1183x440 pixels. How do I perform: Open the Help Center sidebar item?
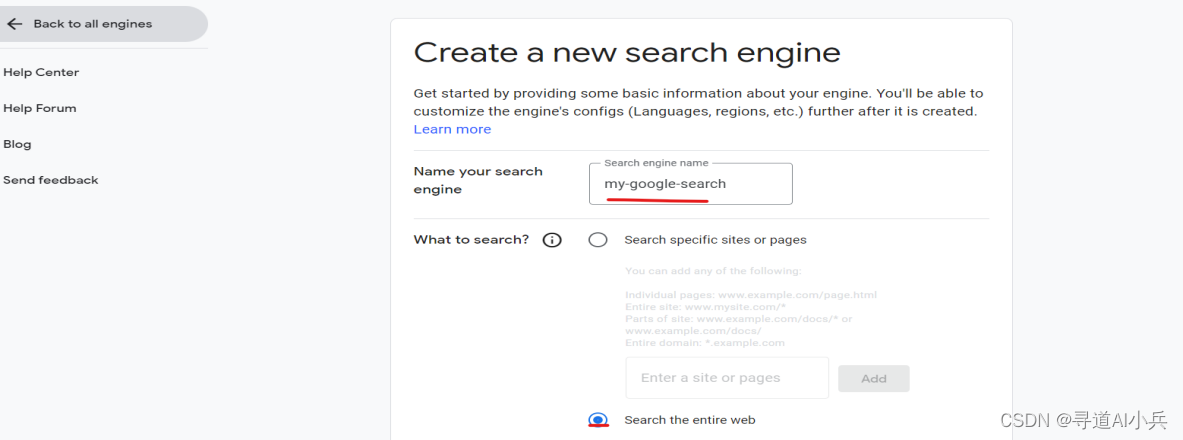coord(41,72)
